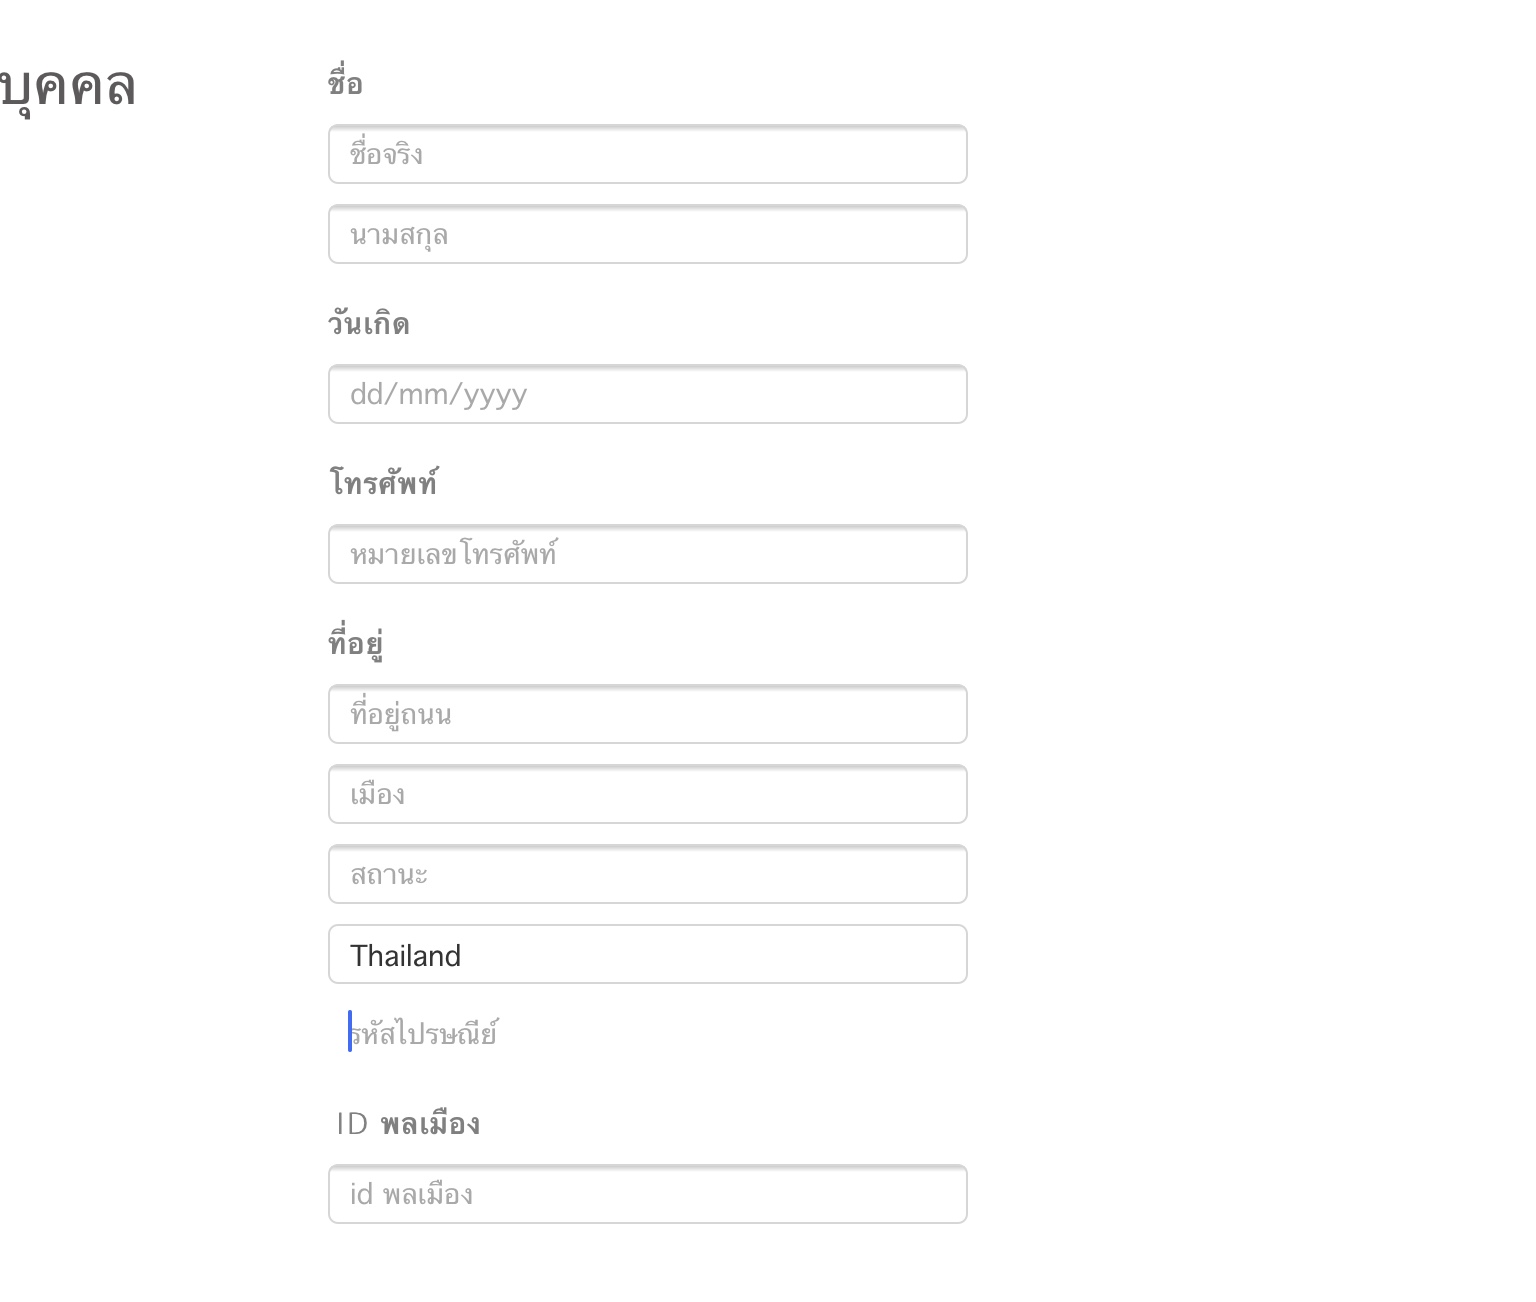Click the โทรศัพท์ phone label
Viewport: 1536px width, 1302px height.
click(383, 484)
